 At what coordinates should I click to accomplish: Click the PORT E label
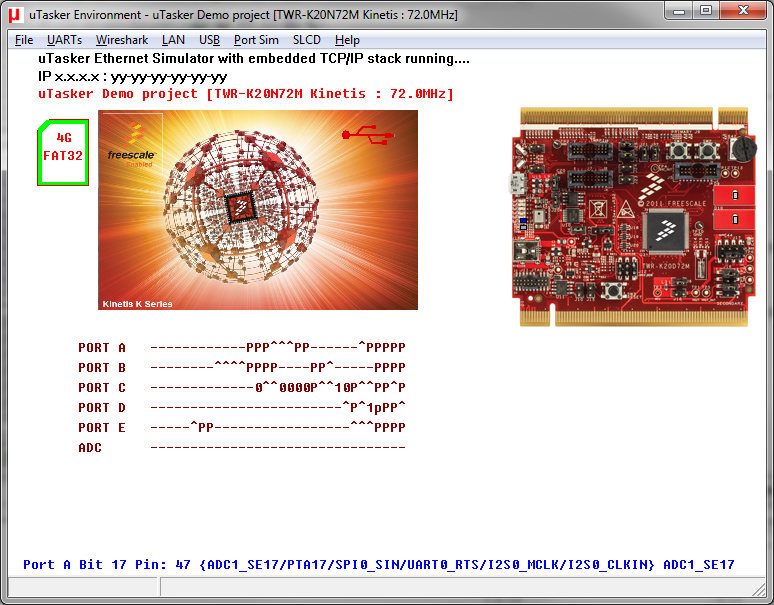pos(102,427)
